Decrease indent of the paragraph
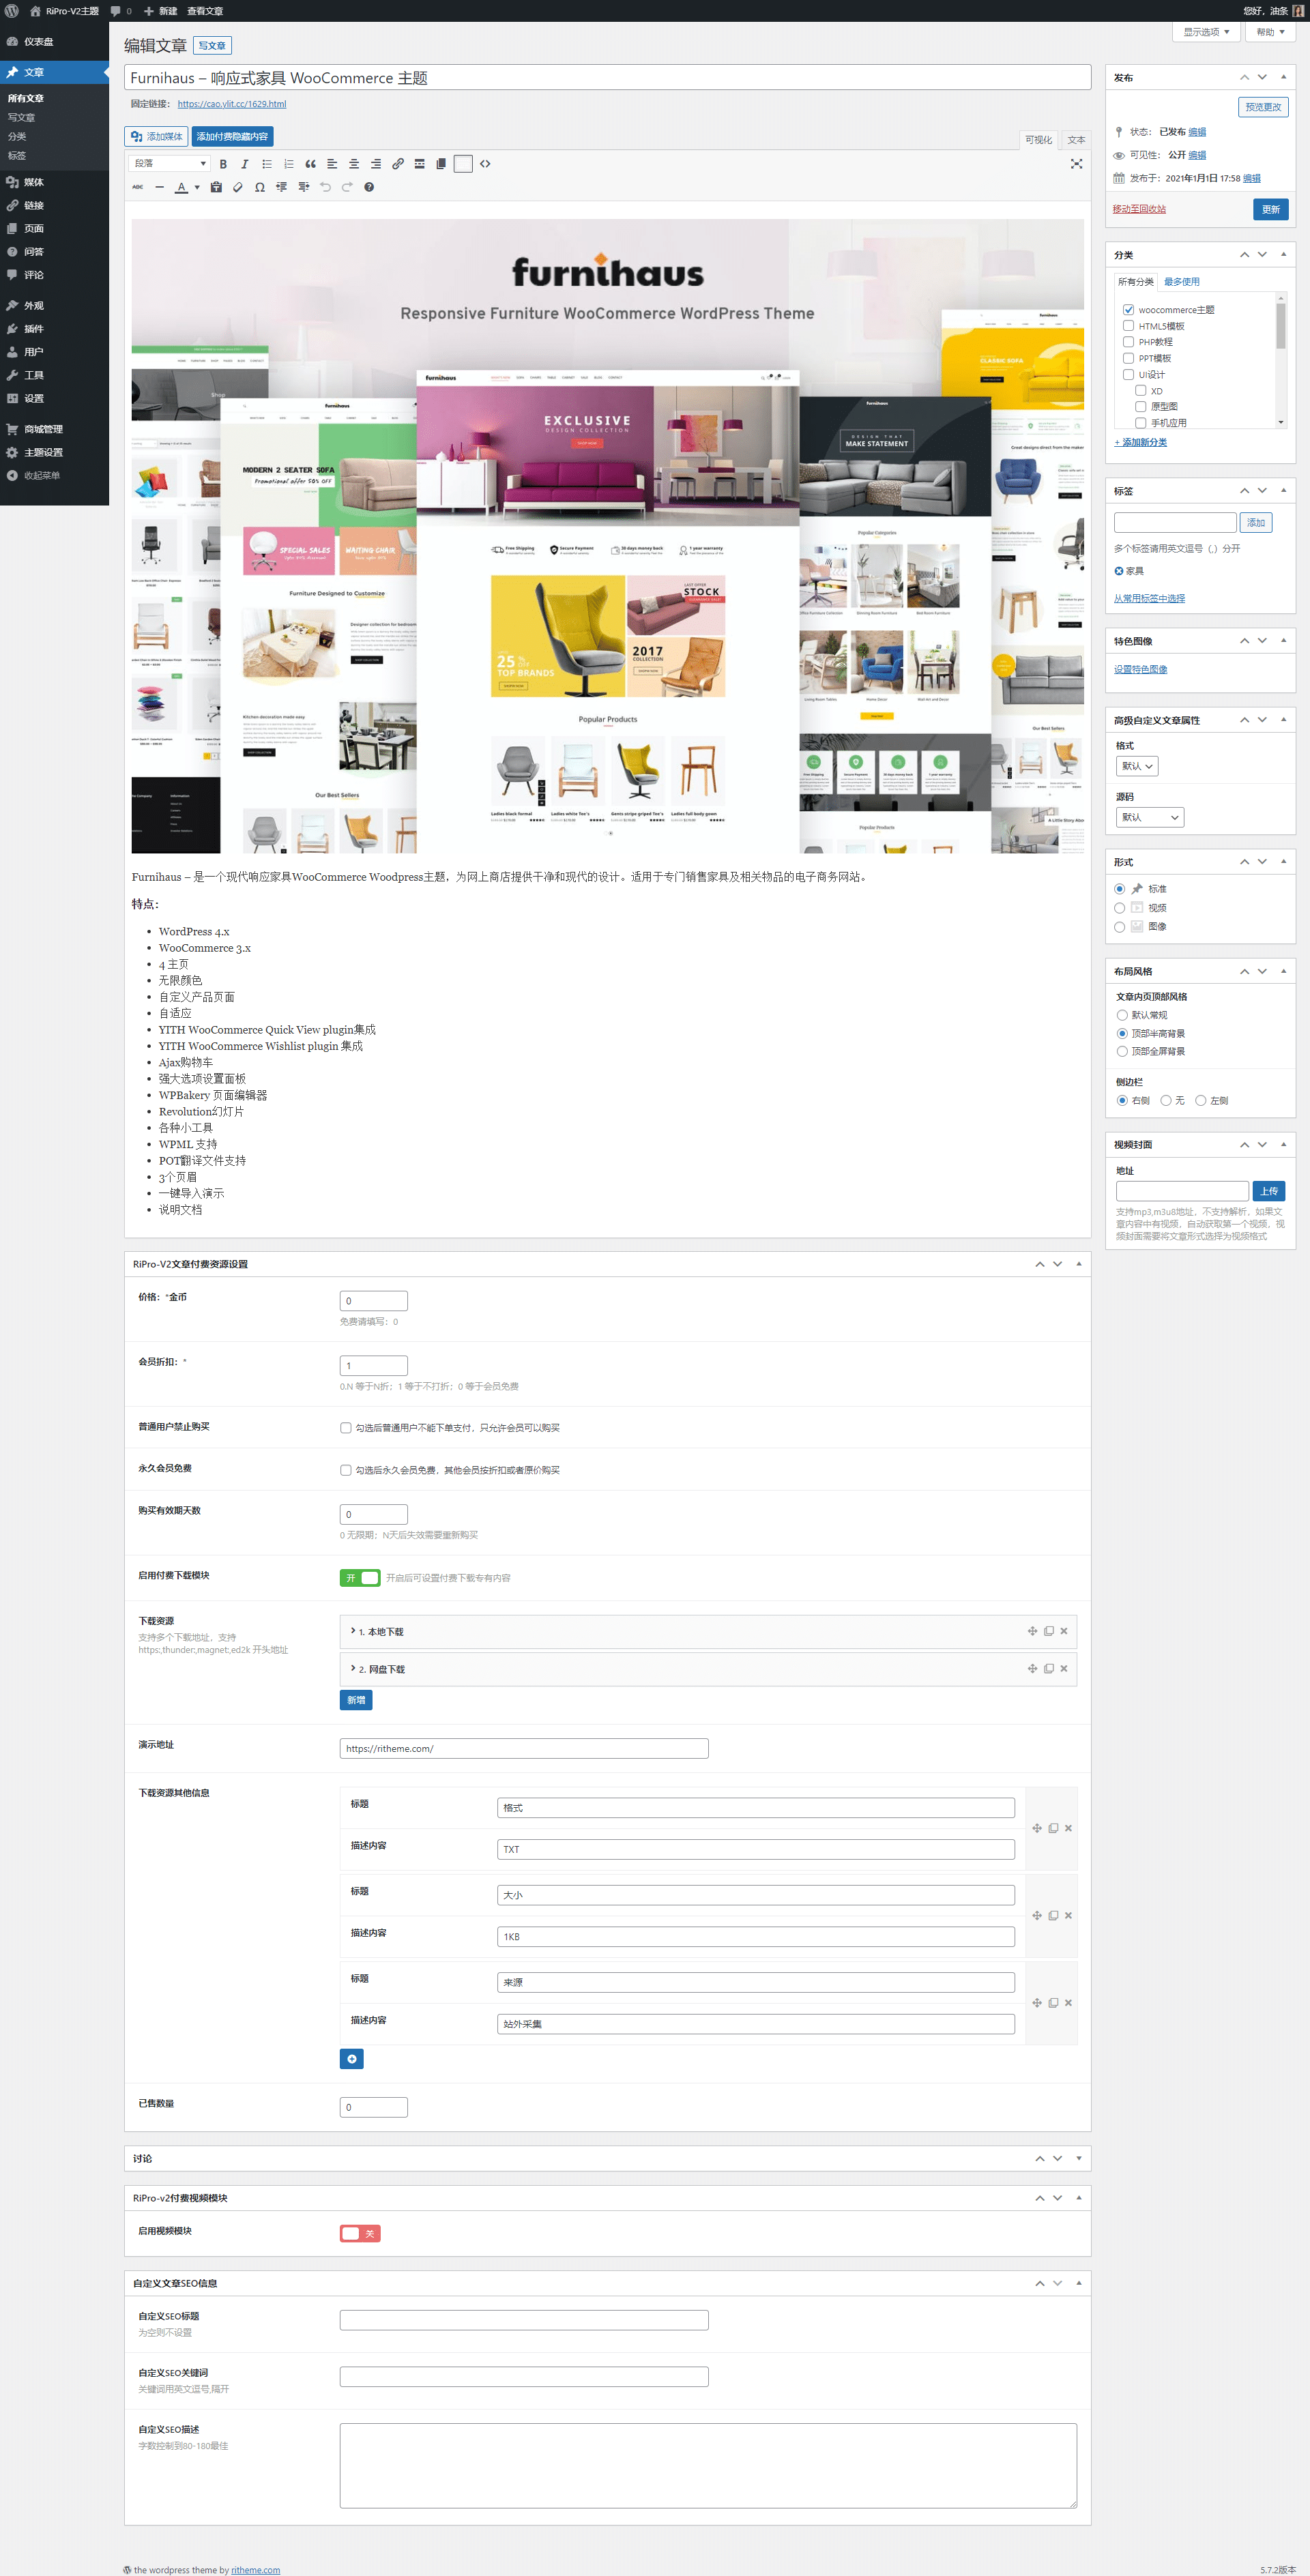The image size is (1310, 2576). 282,187
